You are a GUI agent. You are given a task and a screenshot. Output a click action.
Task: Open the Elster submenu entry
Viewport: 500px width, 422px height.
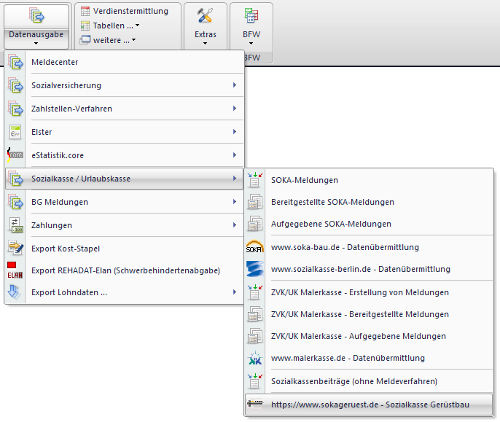pos(125,132)
